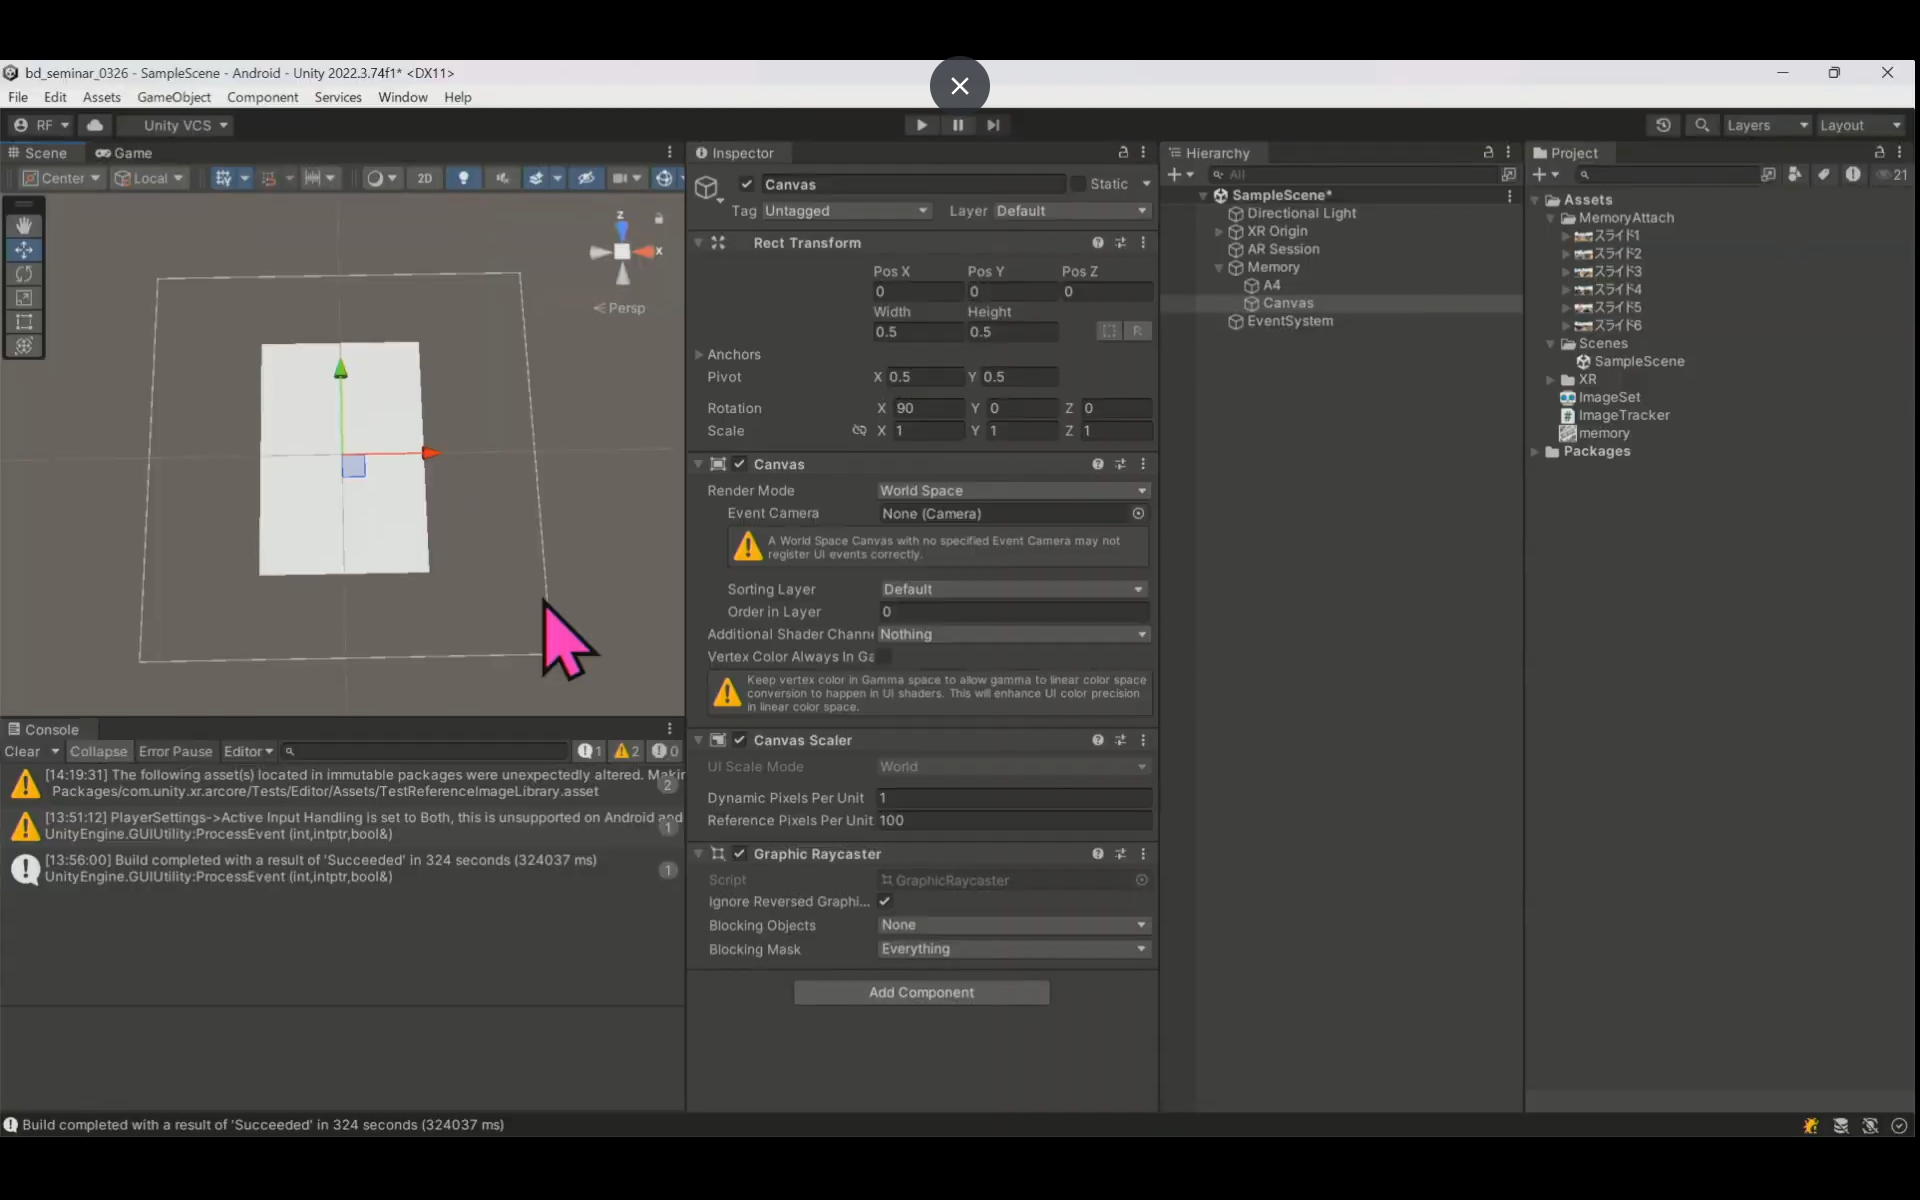Image resolution: width=1920 pixels, height=1200 pixels.
Task: Select the Rect tool
Action: tap(24, 322)
